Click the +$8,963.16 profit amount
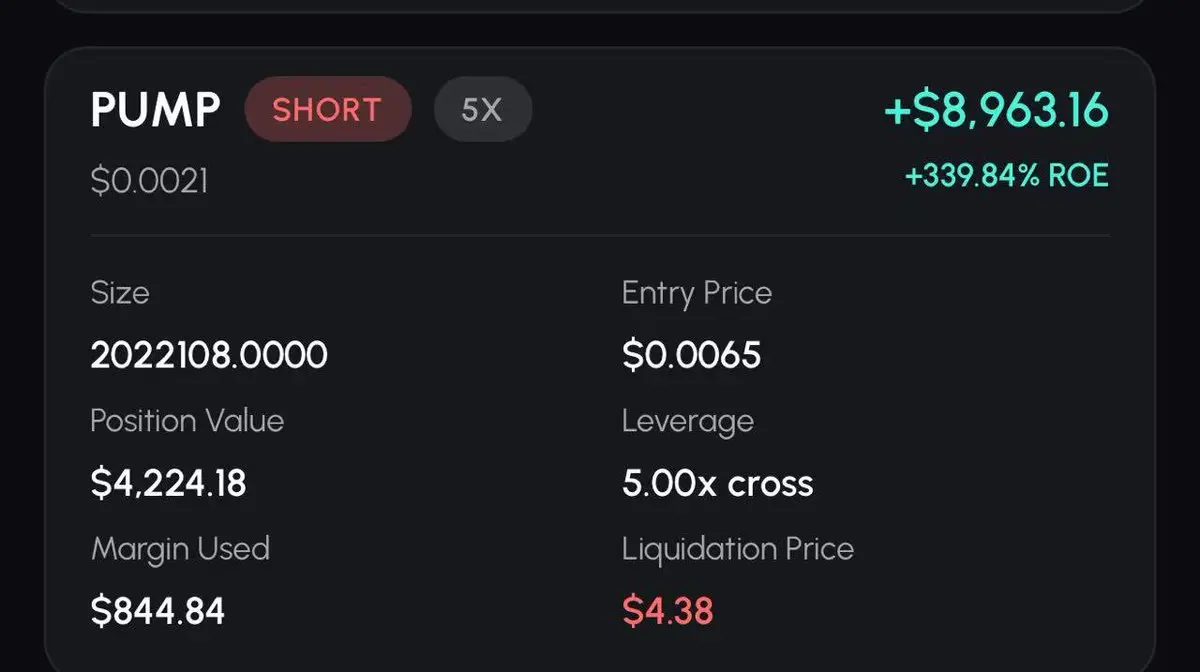1200x672 pixels. pyautogui.click(x=996, y=110)
